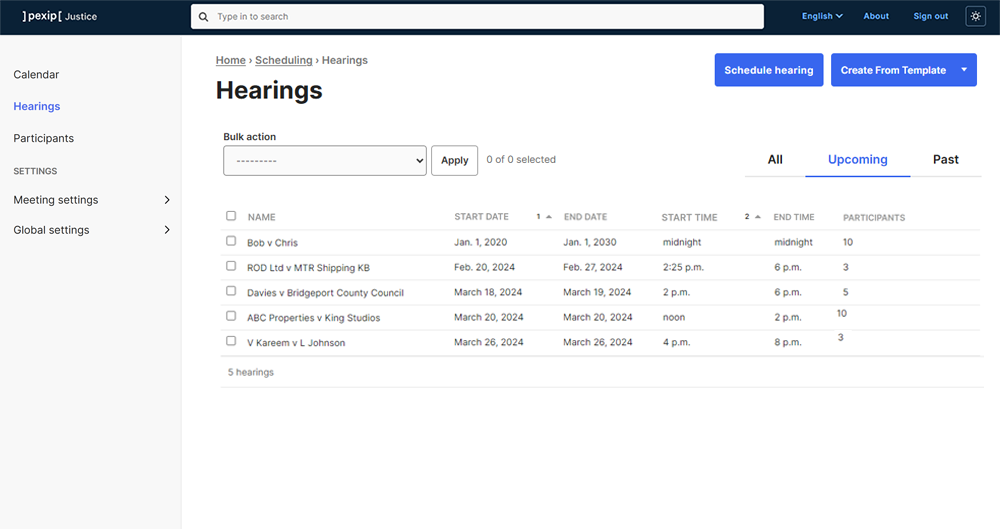Open Calendar from the sidebar

point(36,75)
